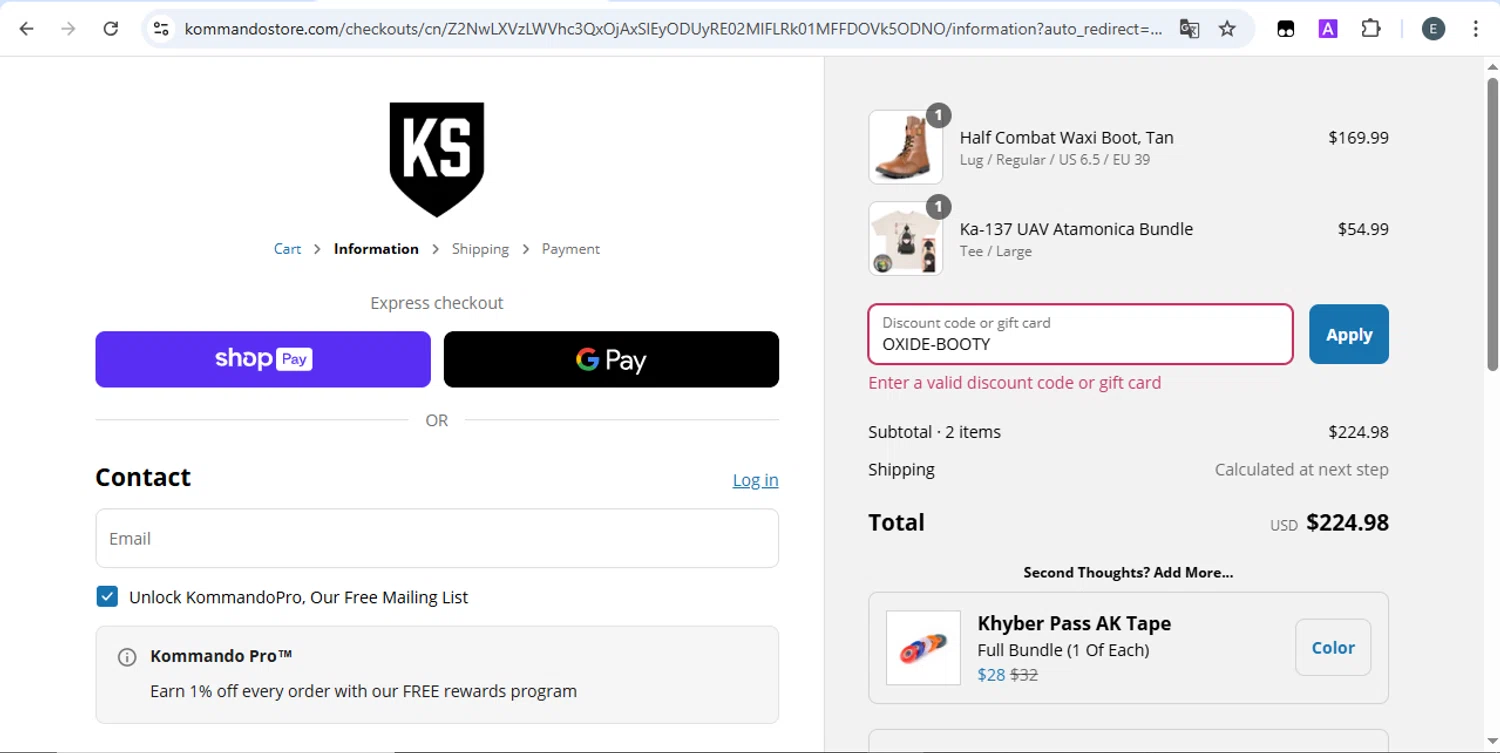1500x753 pixels.
Task: Click "Ka-137 UAV Atamonica Bundle" text
Action: tap(1076, 229)
